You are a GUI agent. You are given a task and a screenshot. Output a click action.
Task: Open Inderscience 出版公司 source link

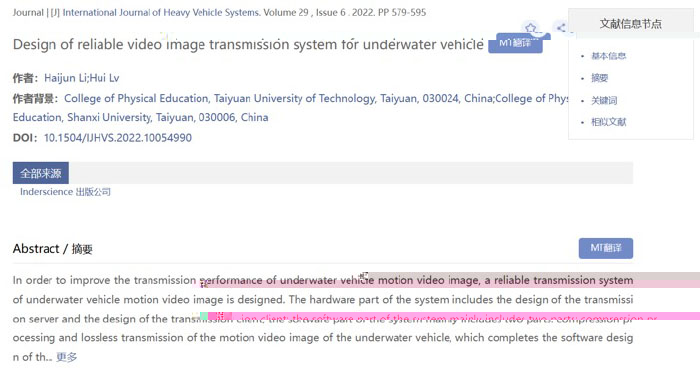pyautogui.click(x=65, y=192)
